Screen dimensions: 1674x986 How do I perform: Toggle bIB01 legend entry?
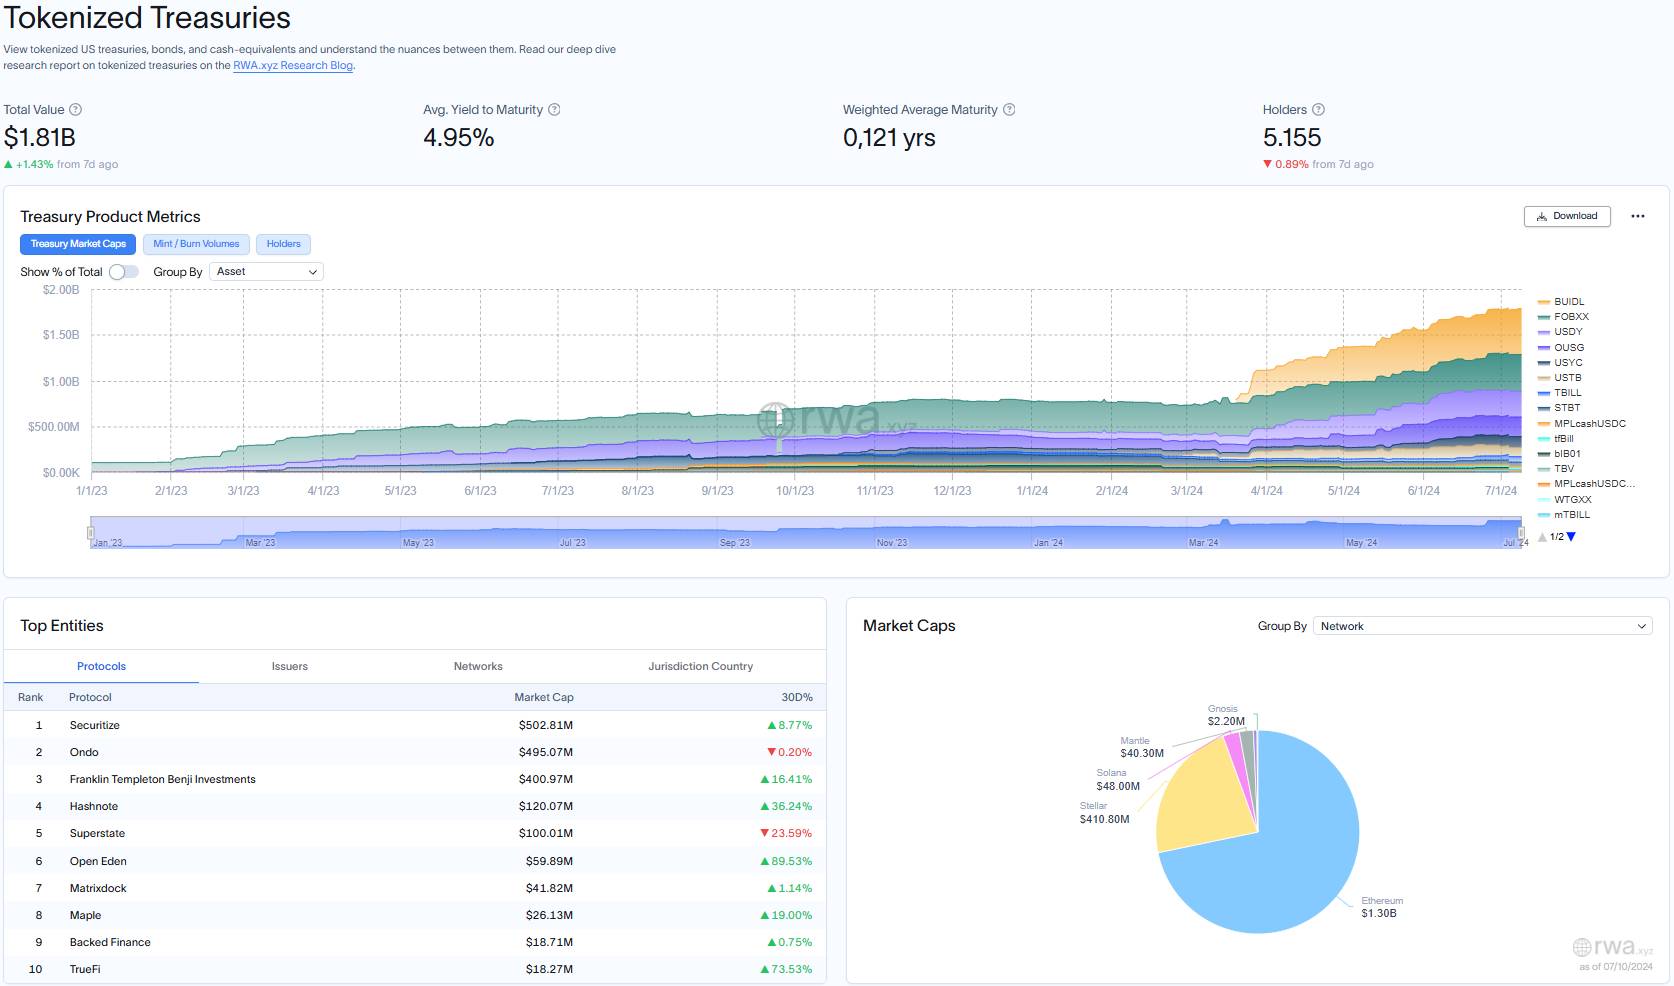tap(1559, 454)
